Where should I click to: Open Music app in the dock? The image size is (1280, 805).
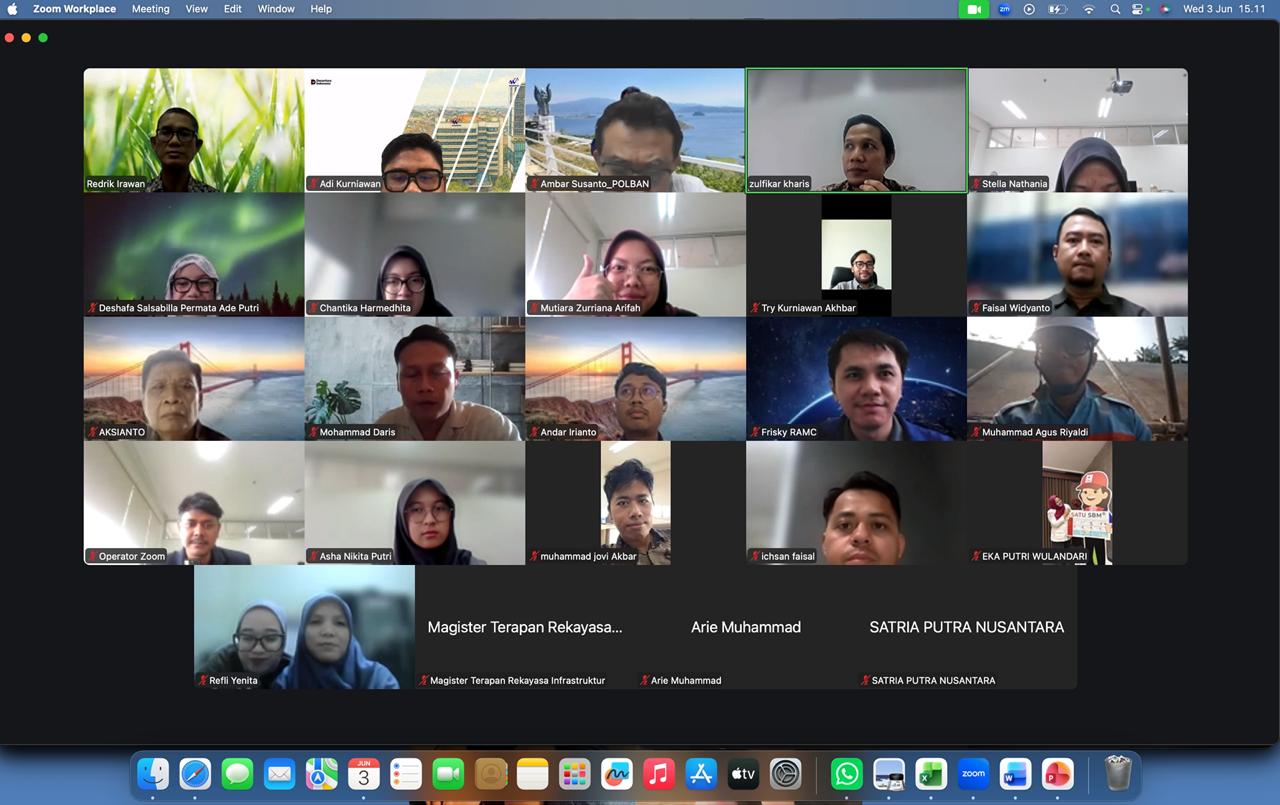click(x=659, y=774)
